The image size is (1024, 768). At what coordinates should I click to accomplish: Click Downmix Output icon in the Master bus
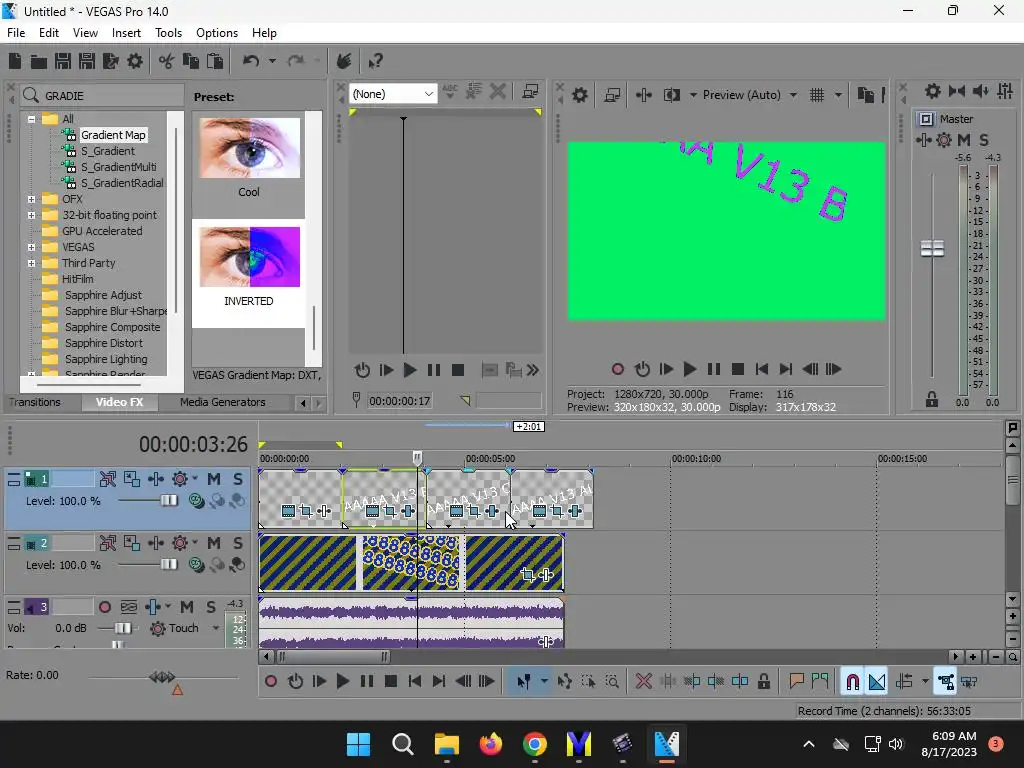[x=957, y=91]
